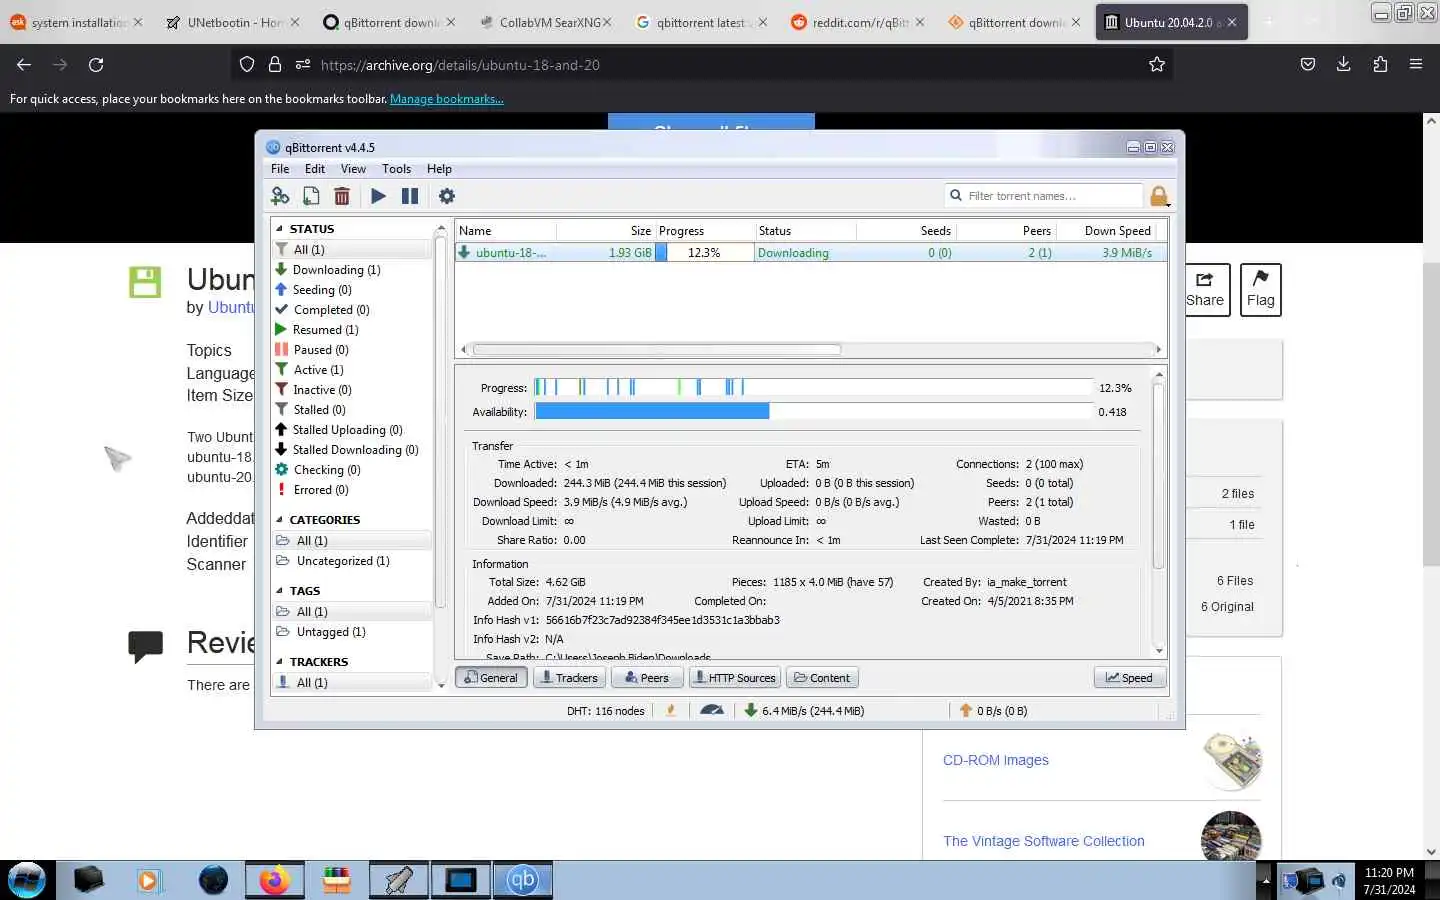This screenshot has height=900, width=1440.
Task: Switch to the HTTP Sources tab
Action: point(734,678)
